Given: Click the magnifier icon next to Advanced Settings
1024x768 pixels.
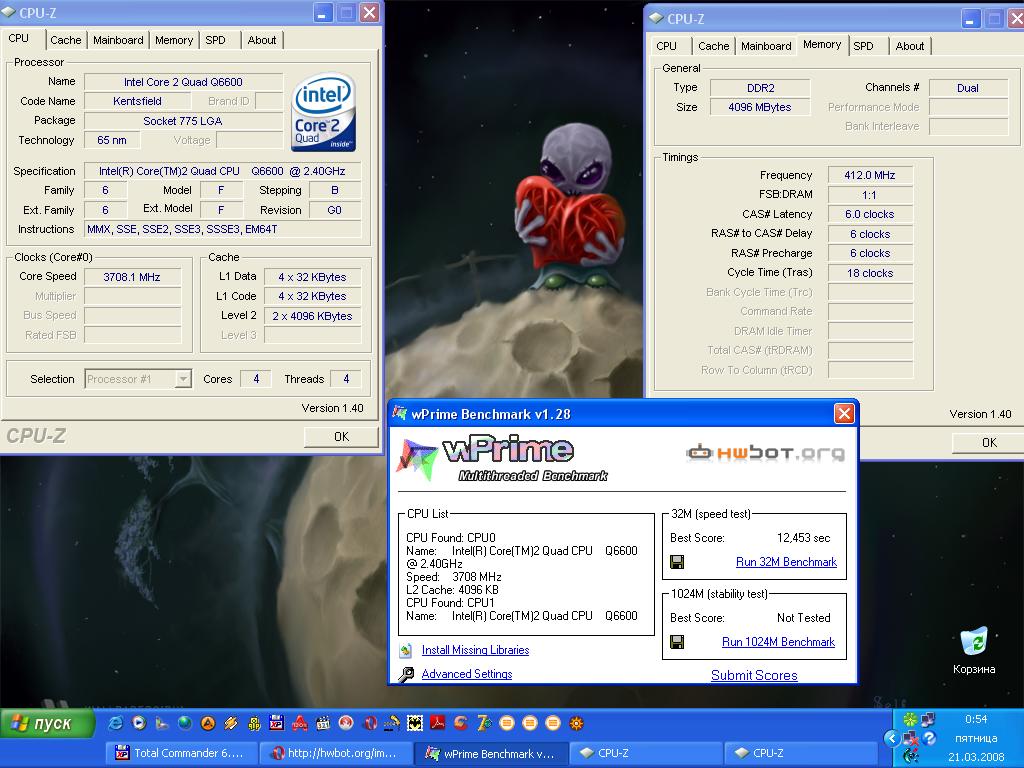Looking at the screenshot, I should tap(406, 674).
